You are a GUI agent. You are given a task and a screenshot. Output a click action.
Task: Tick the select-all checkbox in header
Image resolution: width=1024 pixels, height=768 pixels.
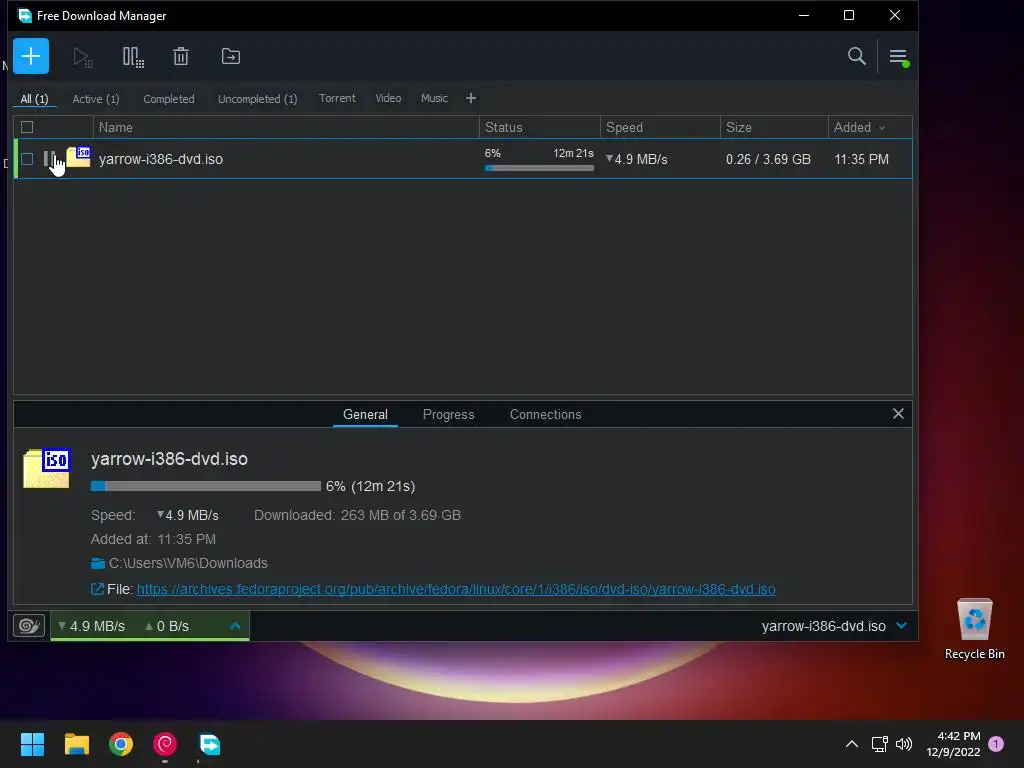click(x=27, y=127)
